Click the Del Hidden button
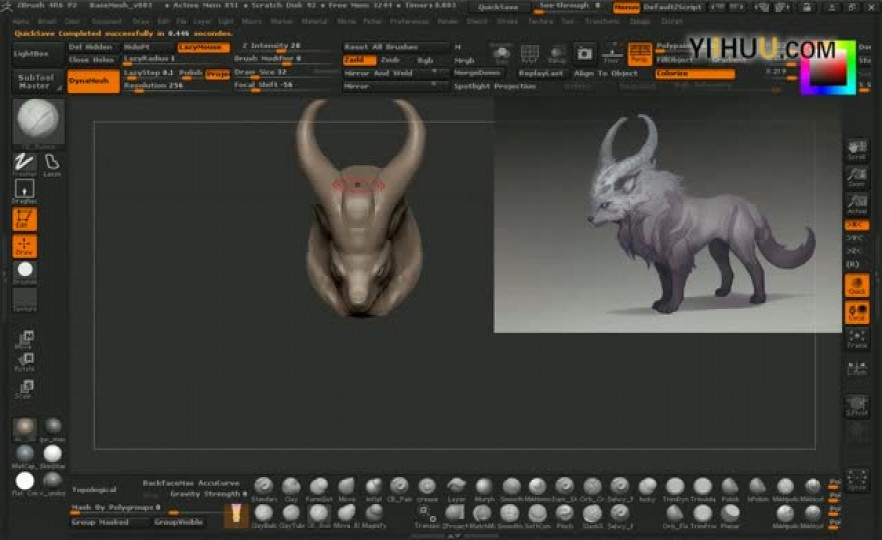Screen dimensions: 882x540 point(91,47)
